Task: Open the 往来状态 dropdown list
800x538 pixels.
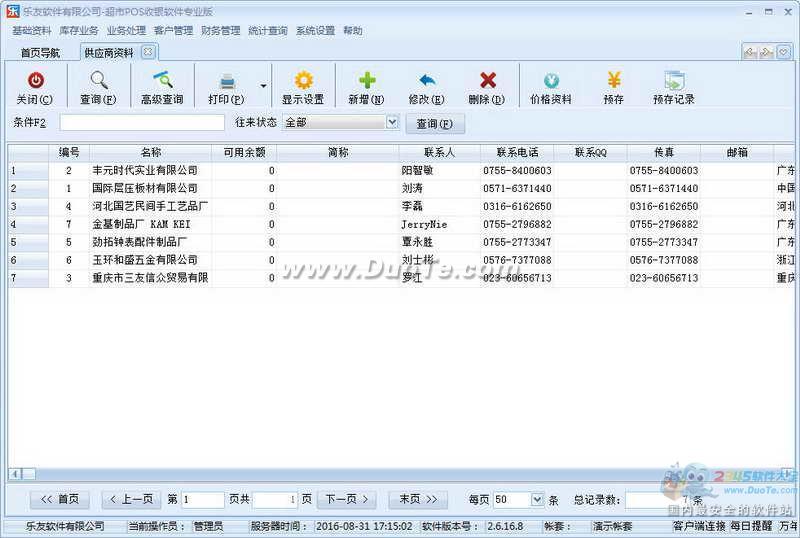Action: pos(392,122)
